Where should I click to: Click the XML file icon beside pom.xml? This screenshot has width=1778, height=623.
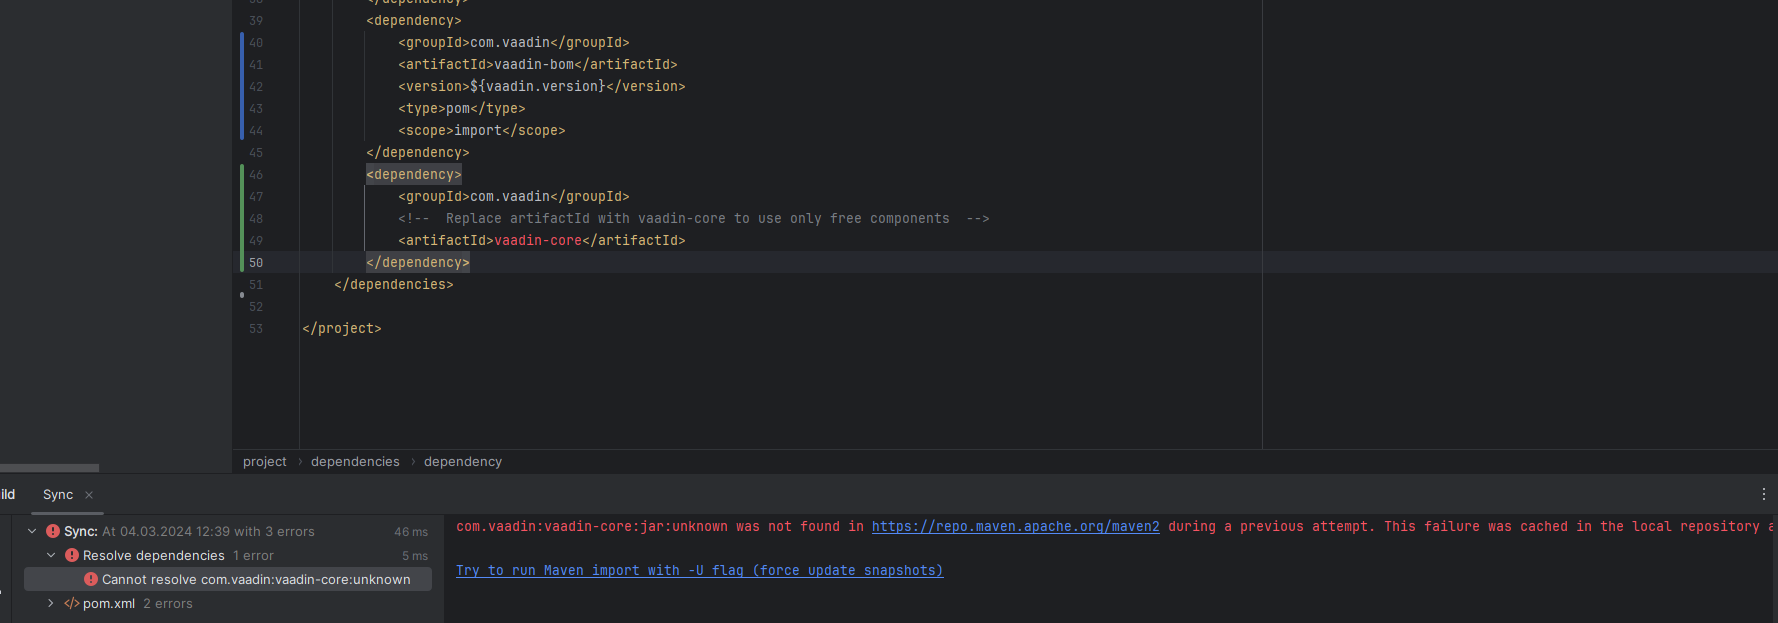point(72,604)
